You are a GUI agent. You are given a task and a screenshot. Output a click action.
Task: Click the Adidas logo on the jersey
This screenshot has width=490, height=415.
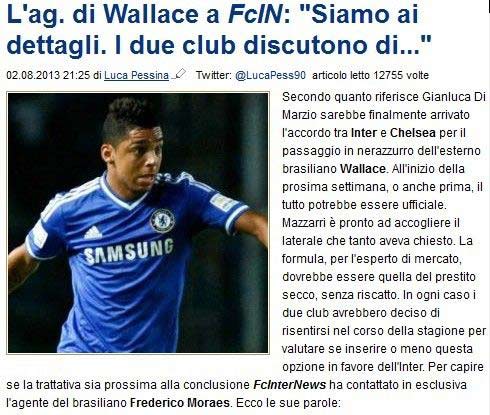tap(93, 233)
